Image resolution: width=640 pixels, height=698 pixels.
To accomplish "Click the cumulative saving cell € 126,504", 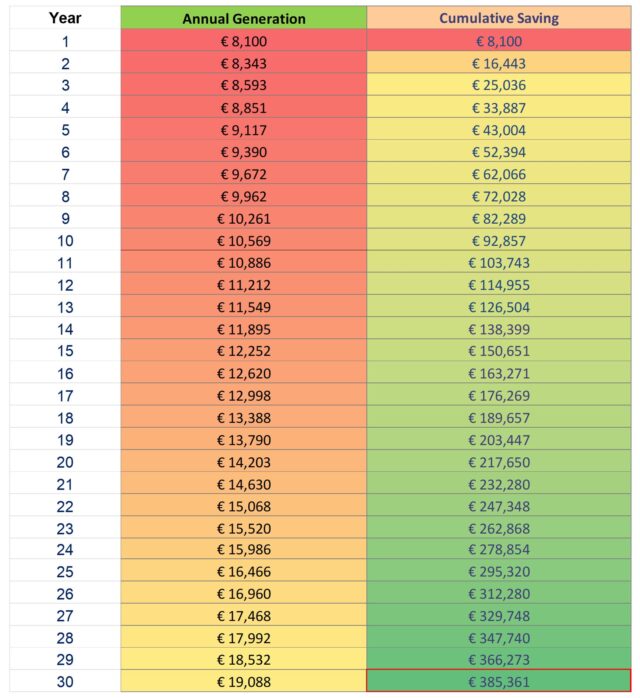I will coord(498,307).
